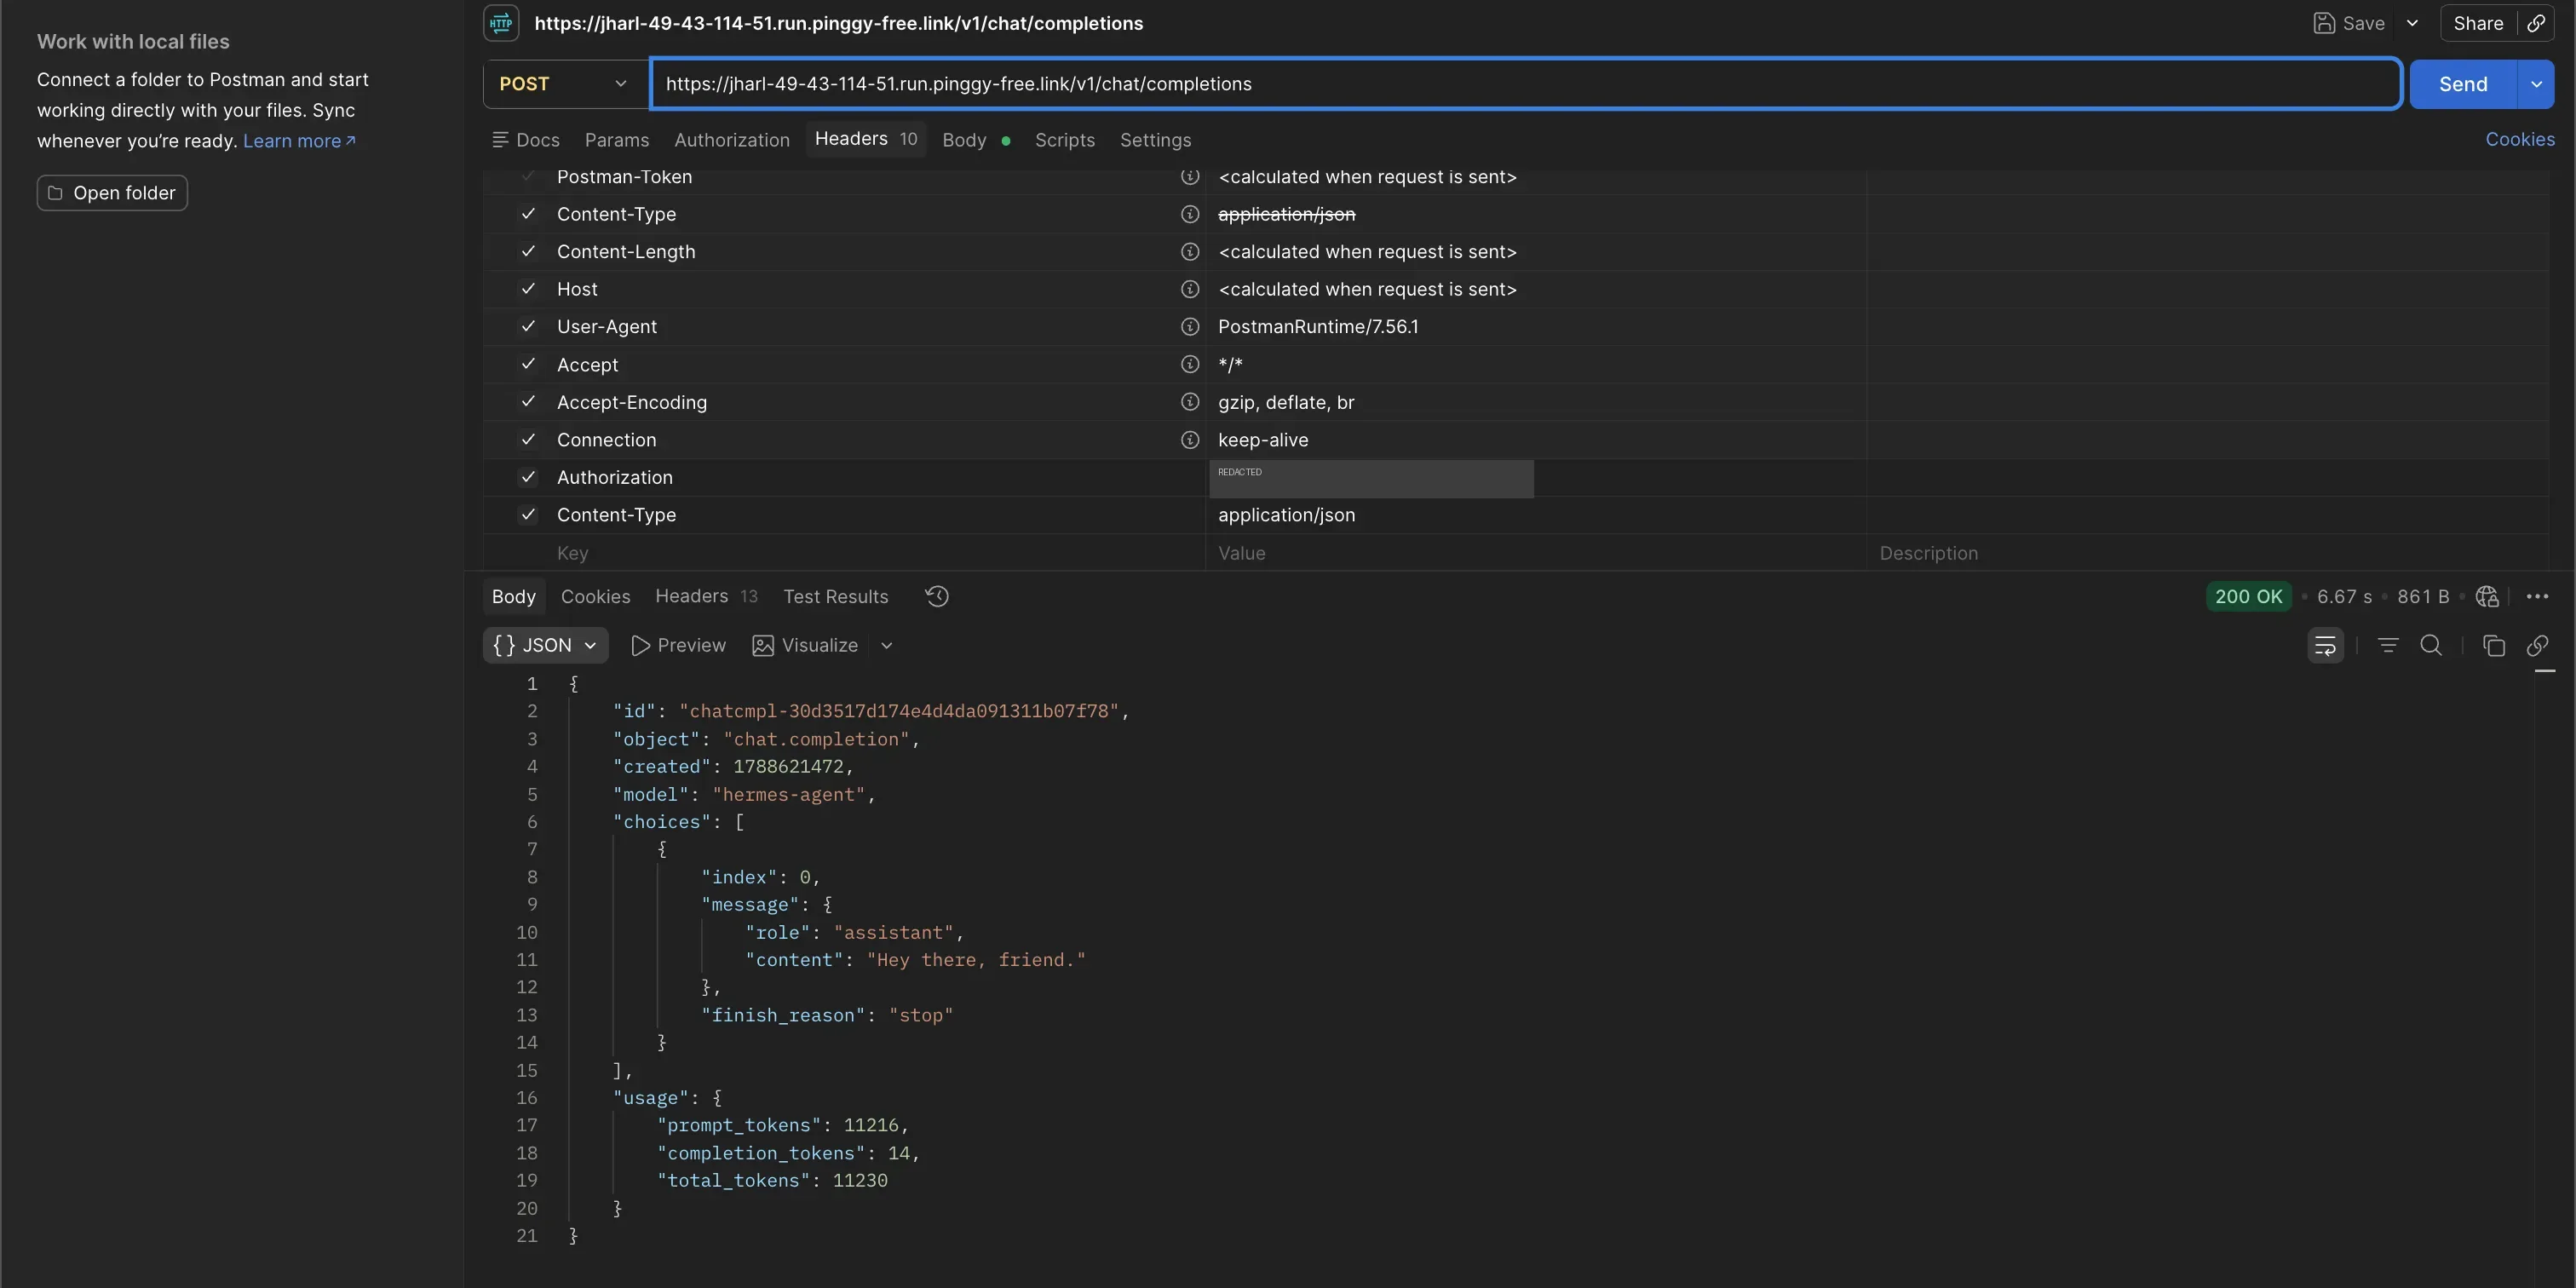Open info icon for strikethrough Content-Type header
The image size is (2576, 1288).
pyautogui.click(x=1189, y=214)
